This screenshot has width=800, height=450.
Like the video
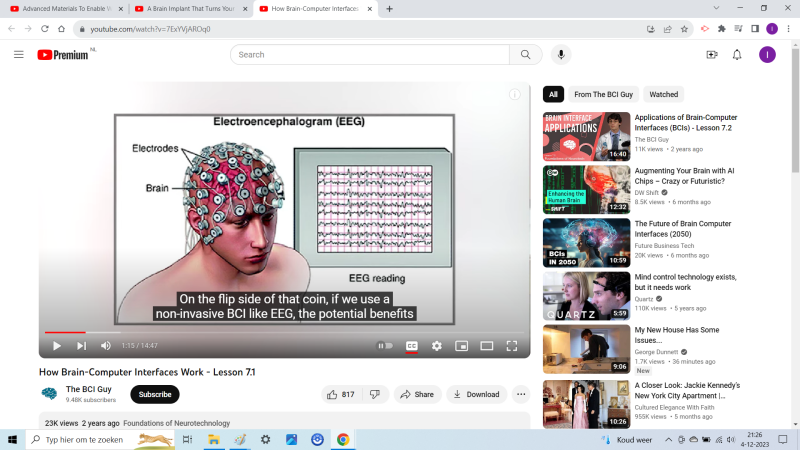coord(341,394)
